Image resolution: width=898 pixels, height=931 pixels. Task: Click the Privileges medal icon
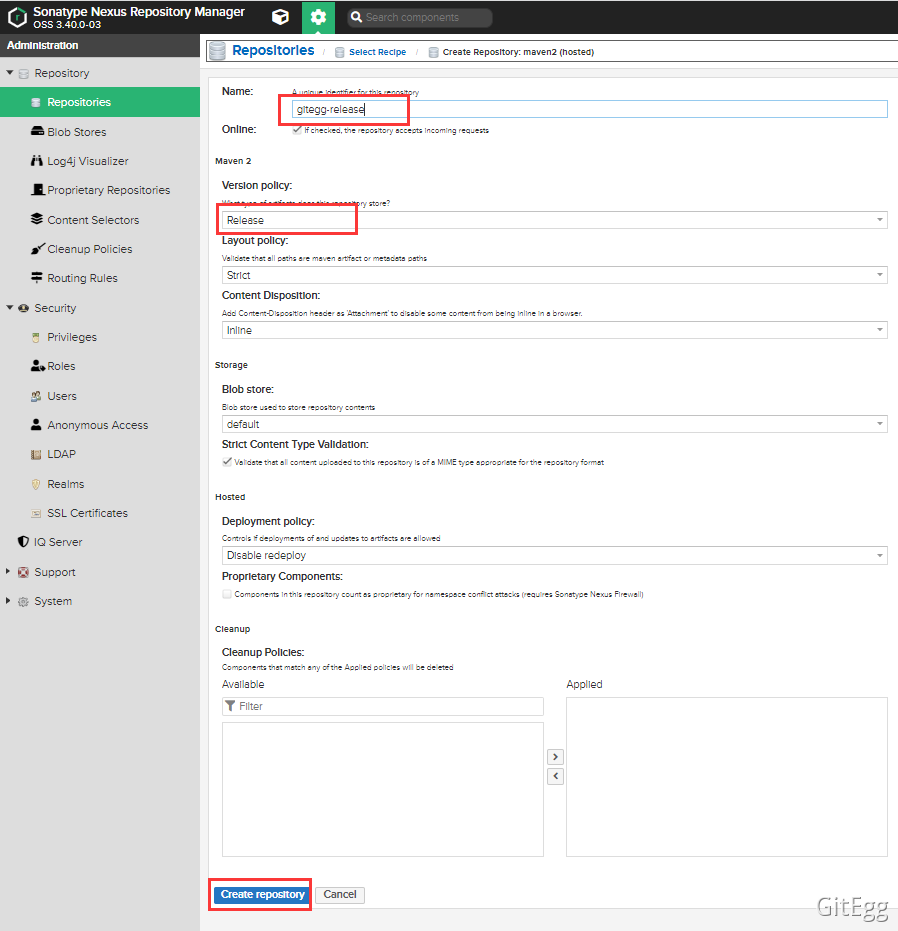pyautogui.click(x=36, y=337)
